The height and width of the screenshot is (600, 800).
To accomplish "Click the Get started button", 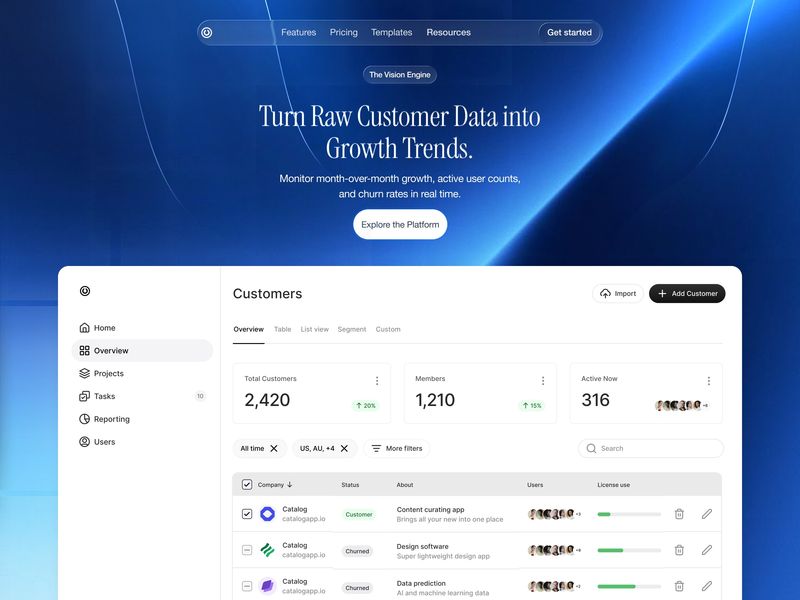I will tap(569, 33).
